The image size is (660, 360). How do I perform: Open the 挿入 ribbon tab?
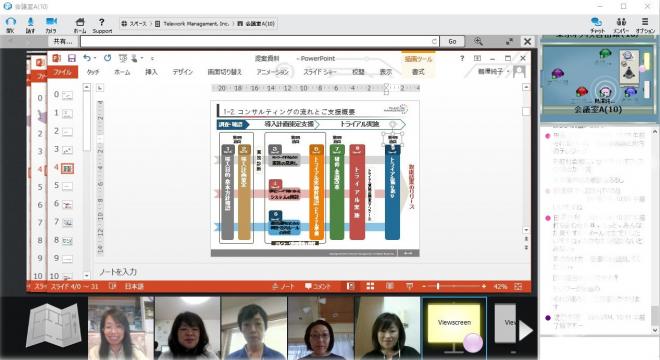[x=151, y=72]
